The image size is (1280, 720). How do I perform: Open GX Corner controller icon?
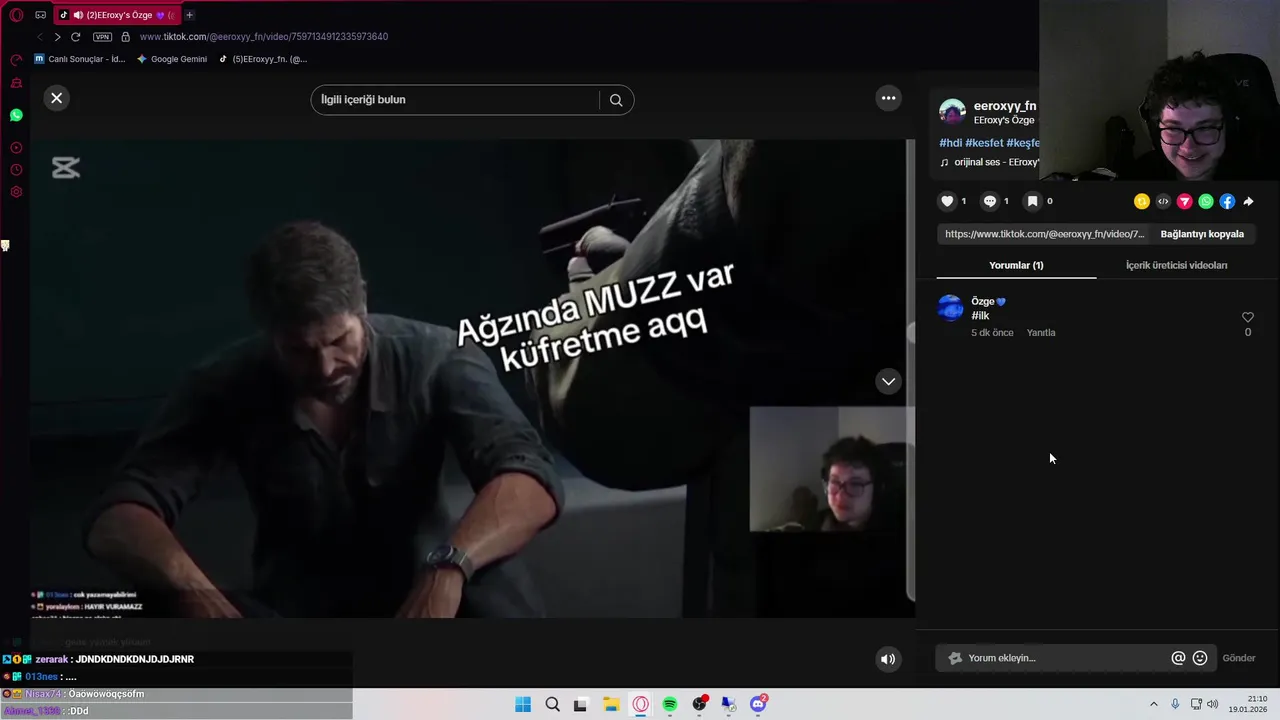coord(40,15)
